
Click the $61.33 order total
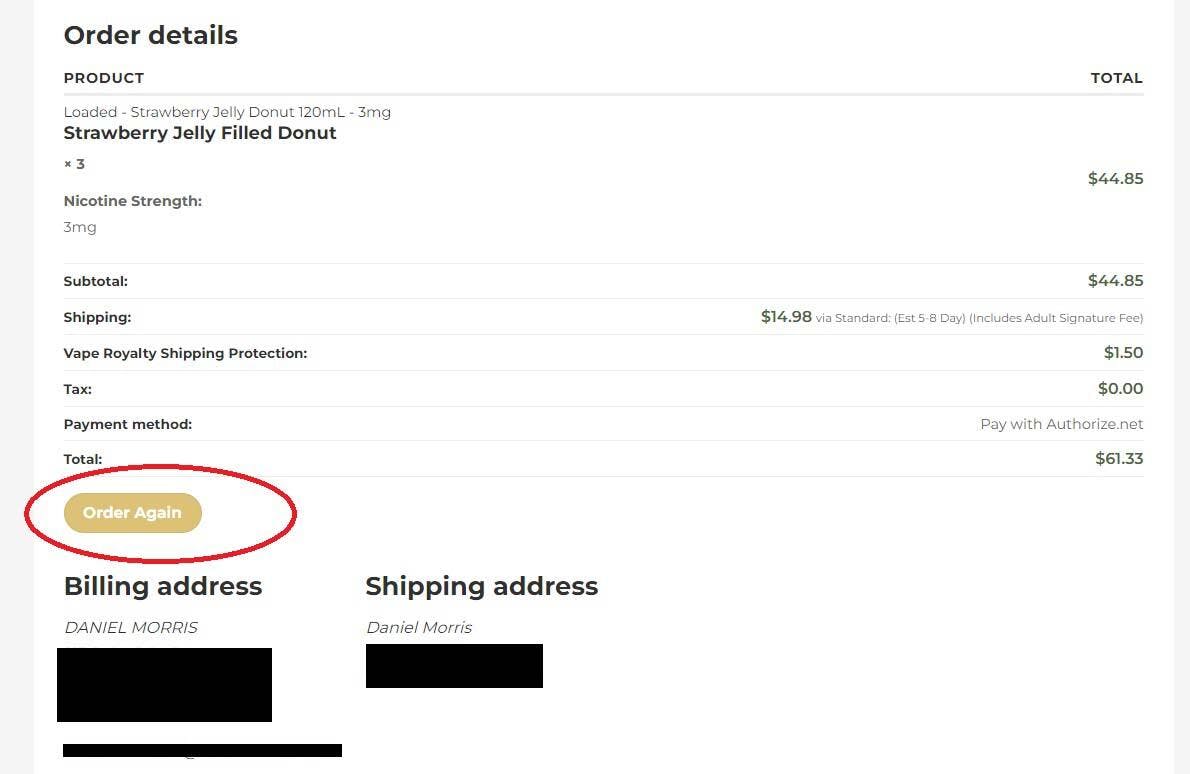(1119, 459)
